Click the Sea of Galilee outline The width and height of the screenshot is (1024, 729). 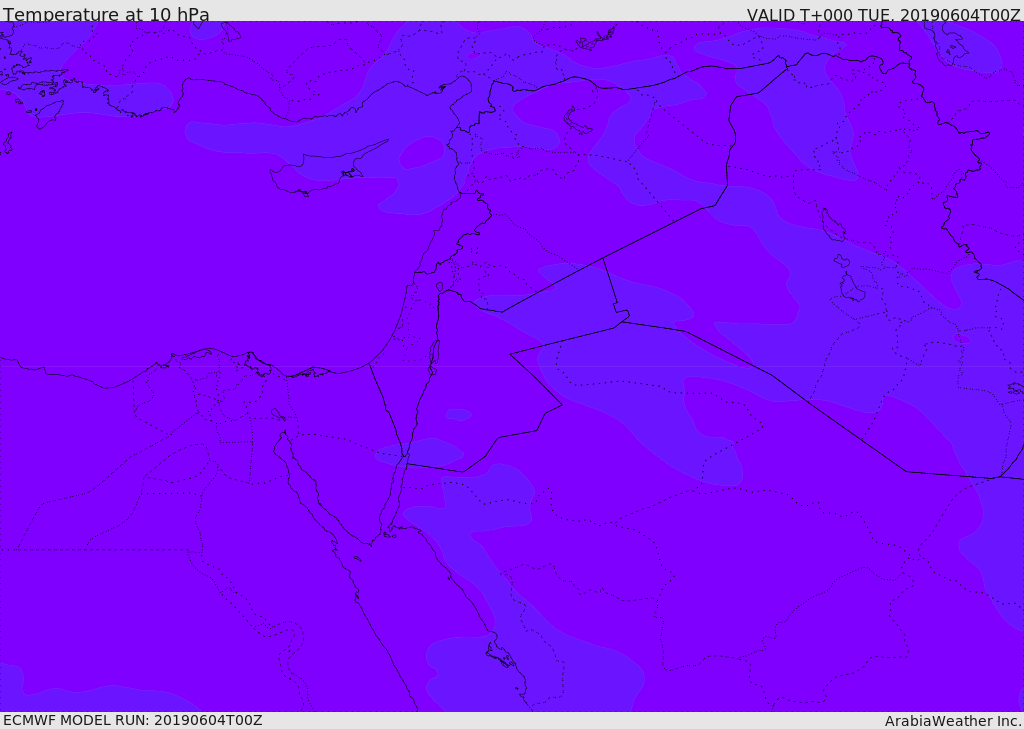(440, 287)
